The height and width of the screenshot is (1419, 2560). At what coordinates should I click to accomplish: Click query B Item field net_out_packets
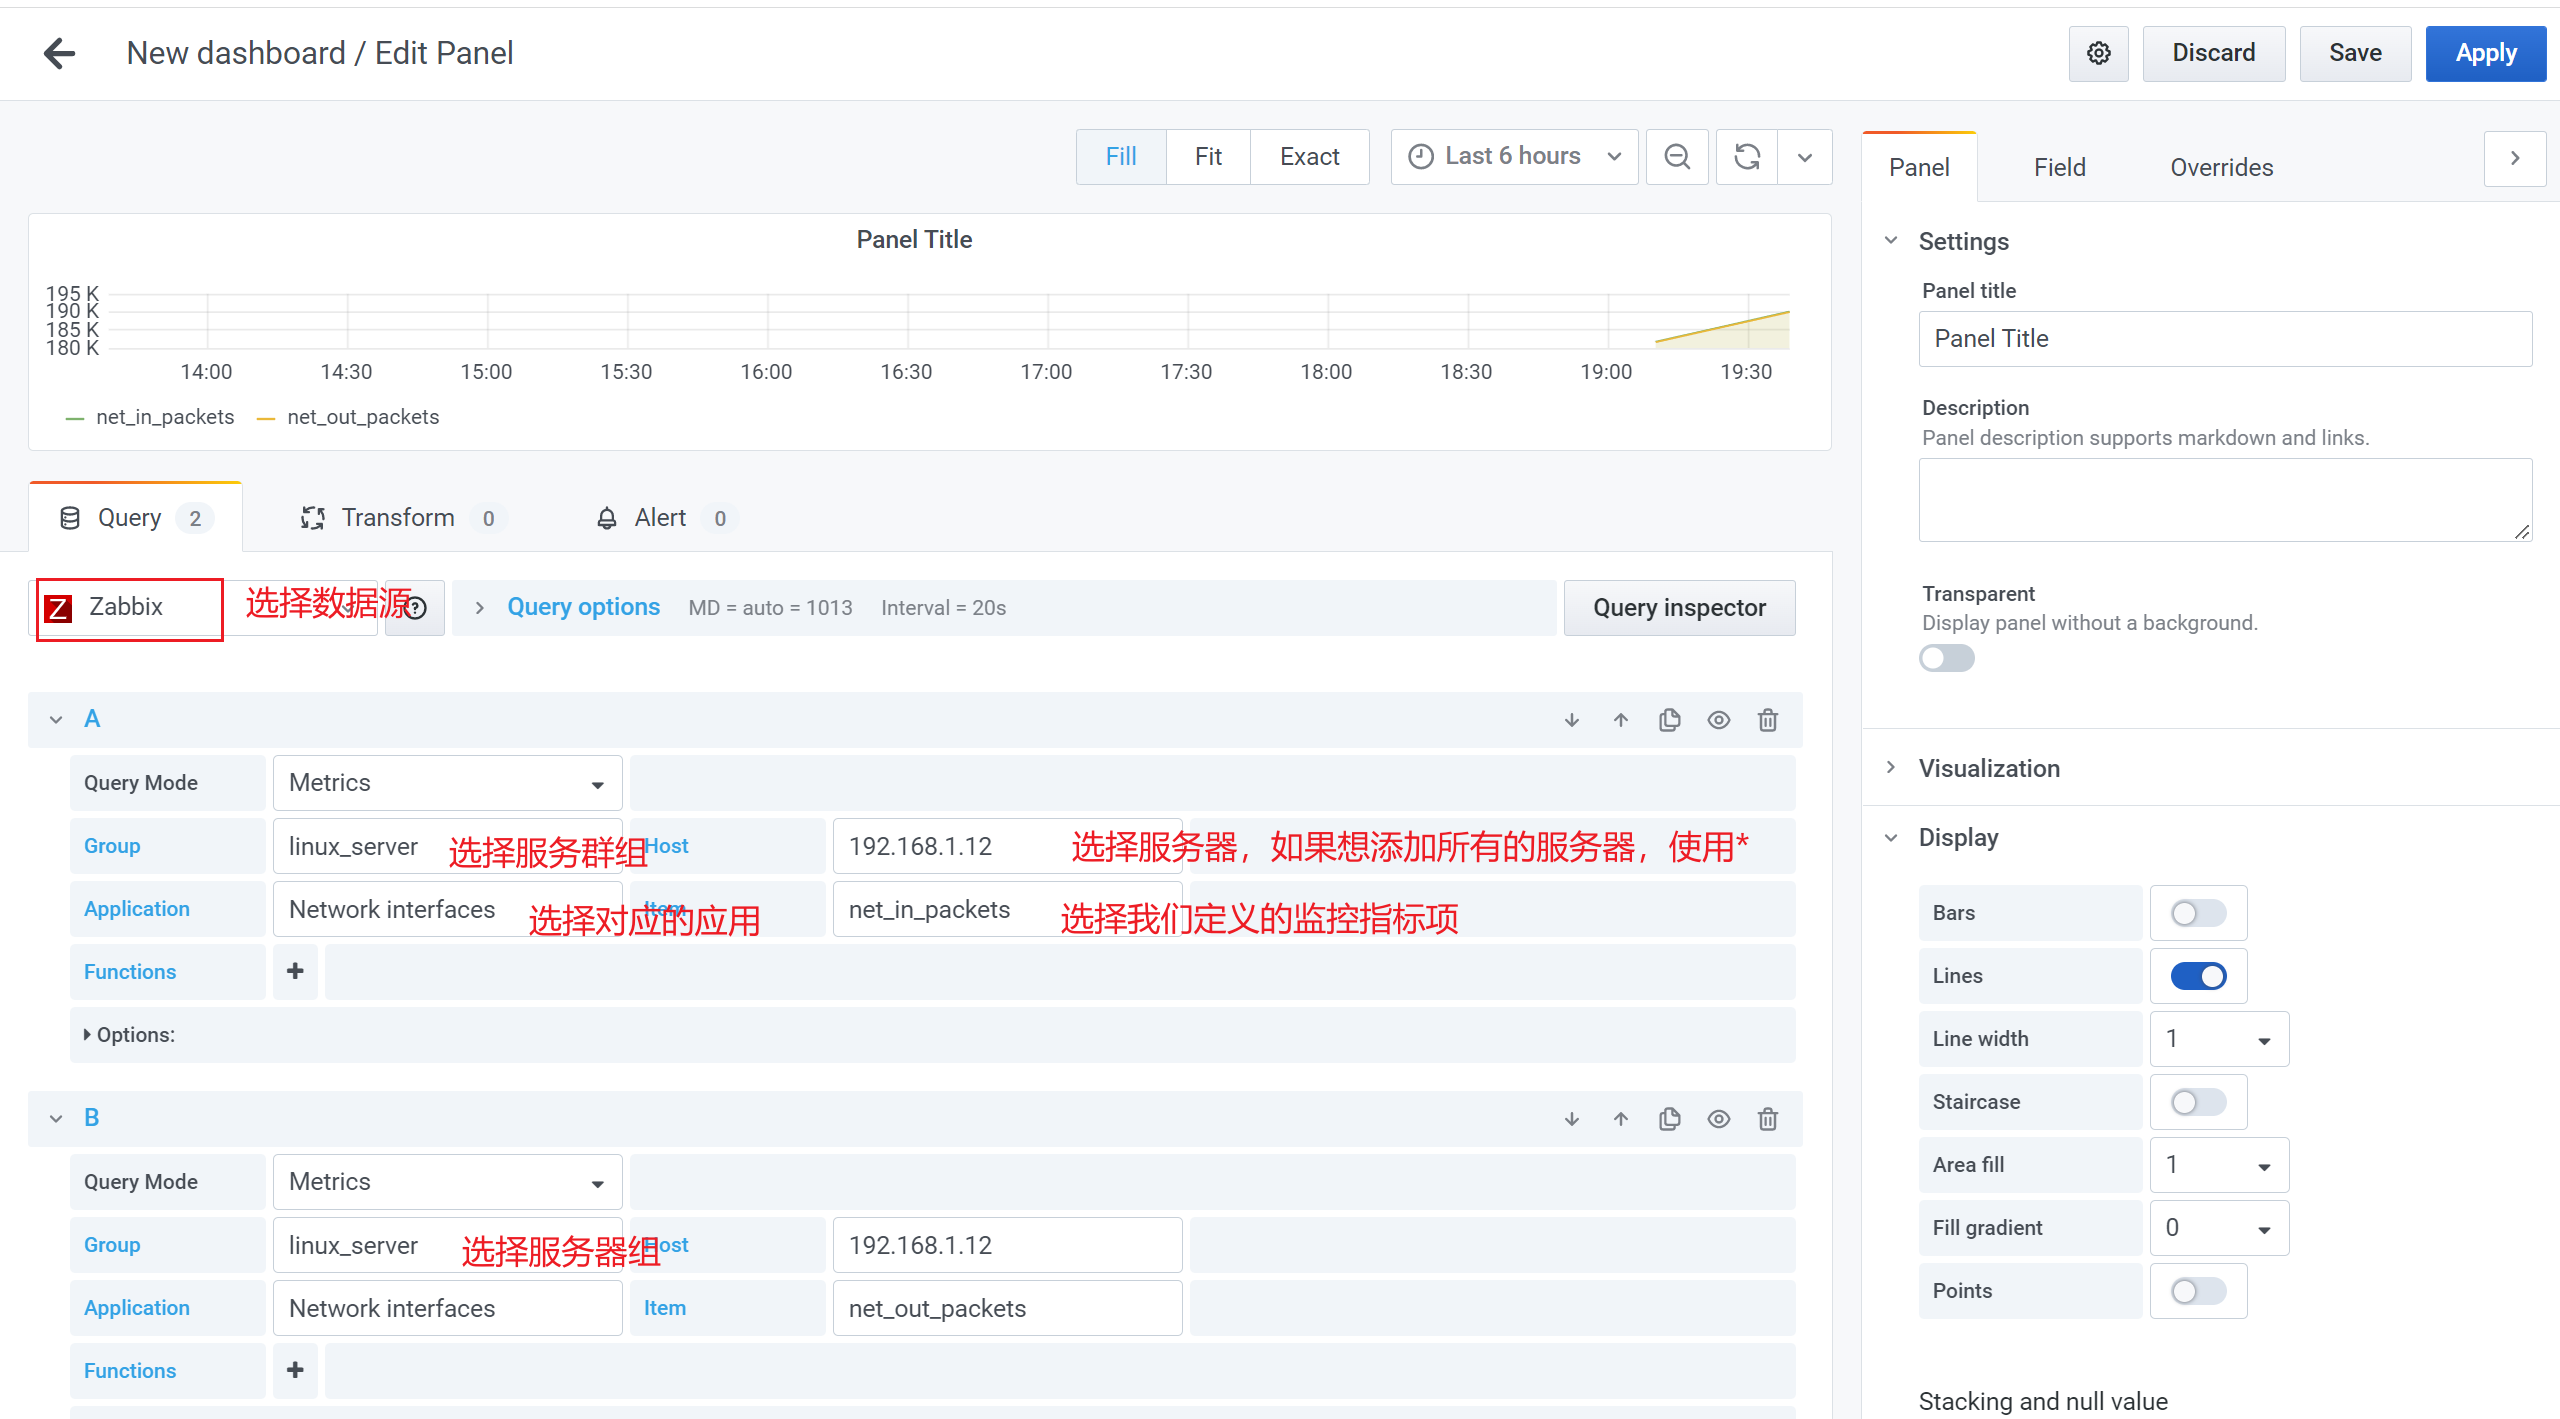1007,1308
